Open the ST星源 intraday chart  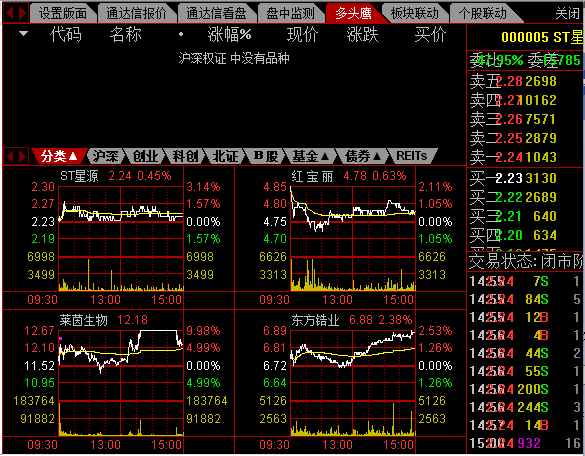121,239
